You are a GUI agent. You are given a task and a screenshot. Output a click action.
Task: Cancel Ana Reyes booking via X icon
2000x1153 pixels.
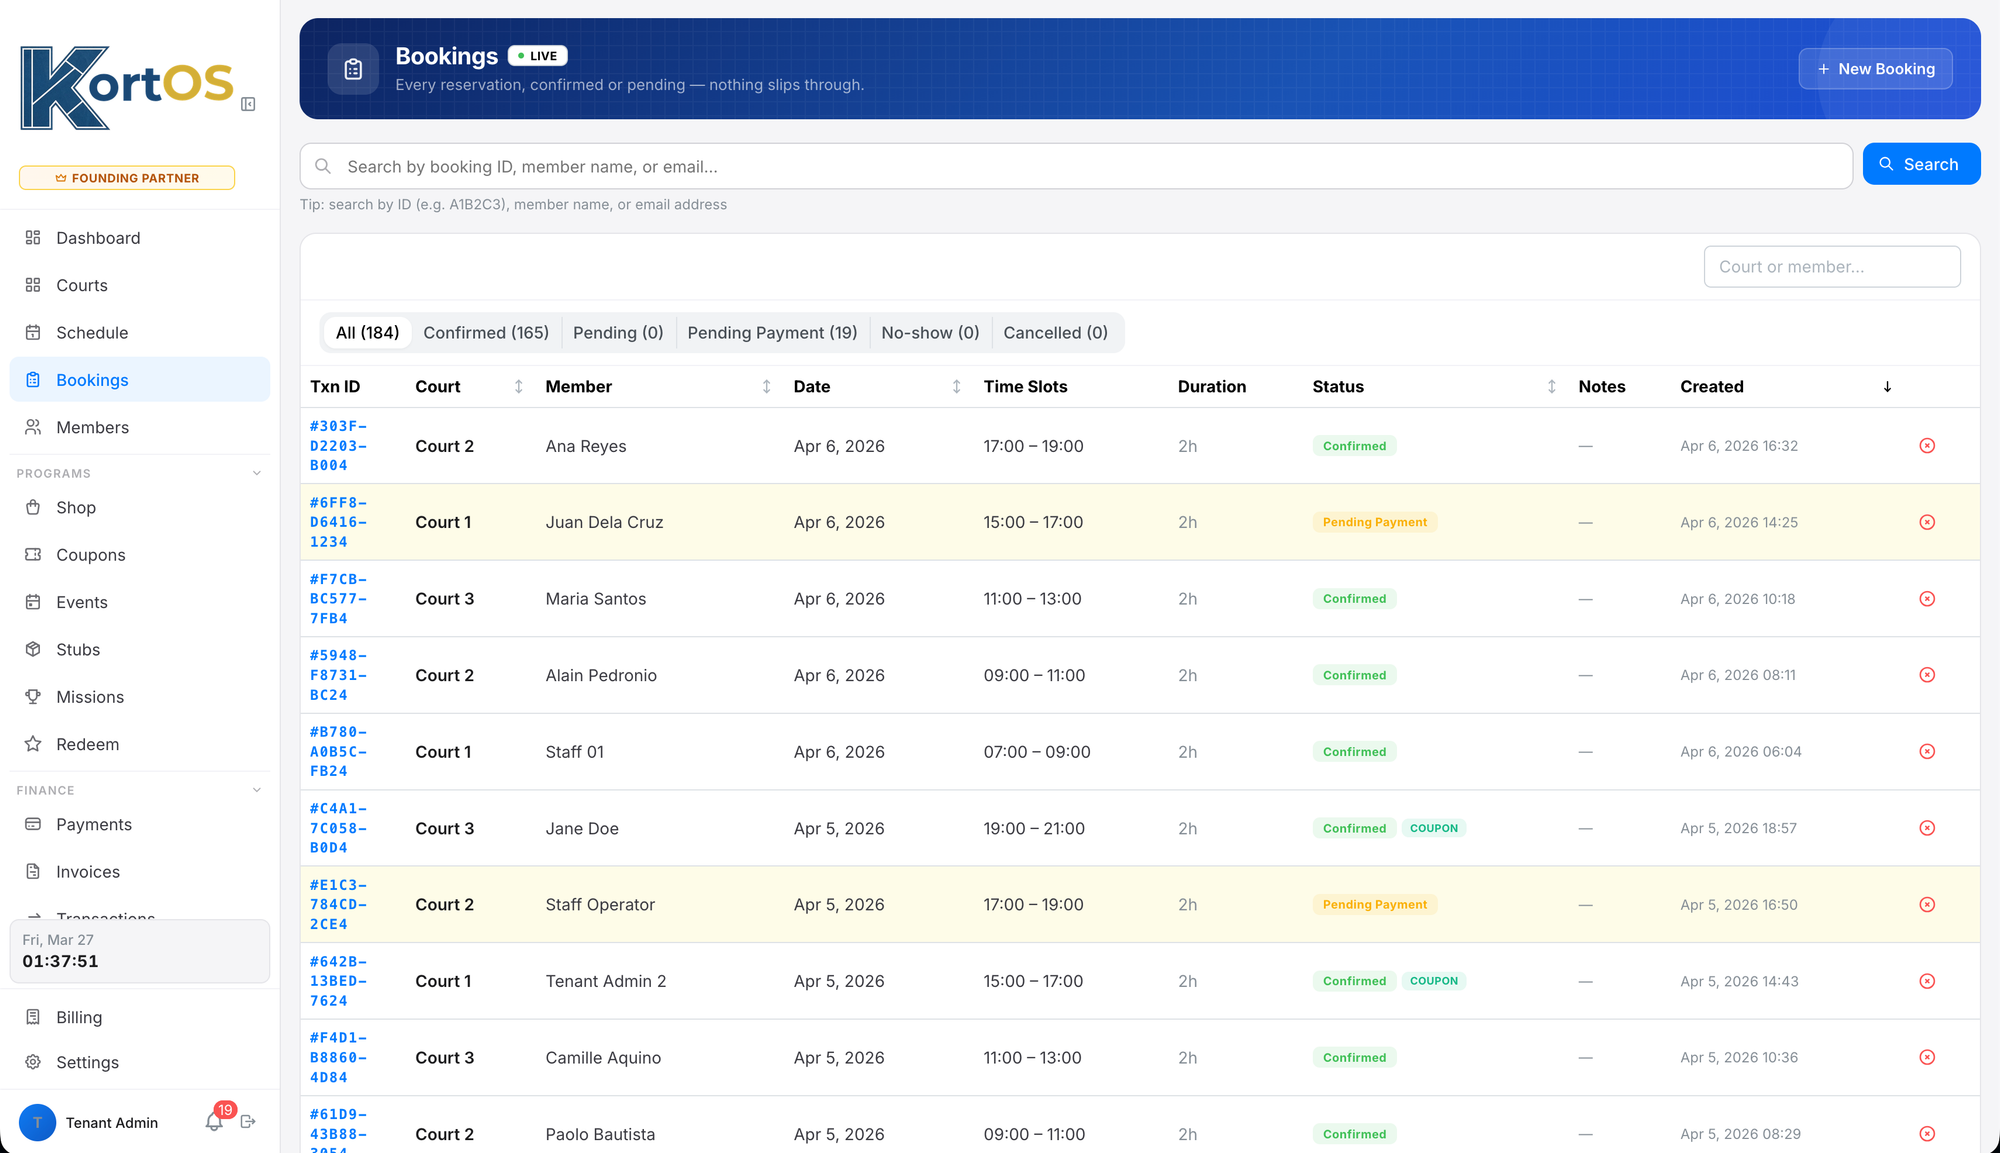[1927, 446]
